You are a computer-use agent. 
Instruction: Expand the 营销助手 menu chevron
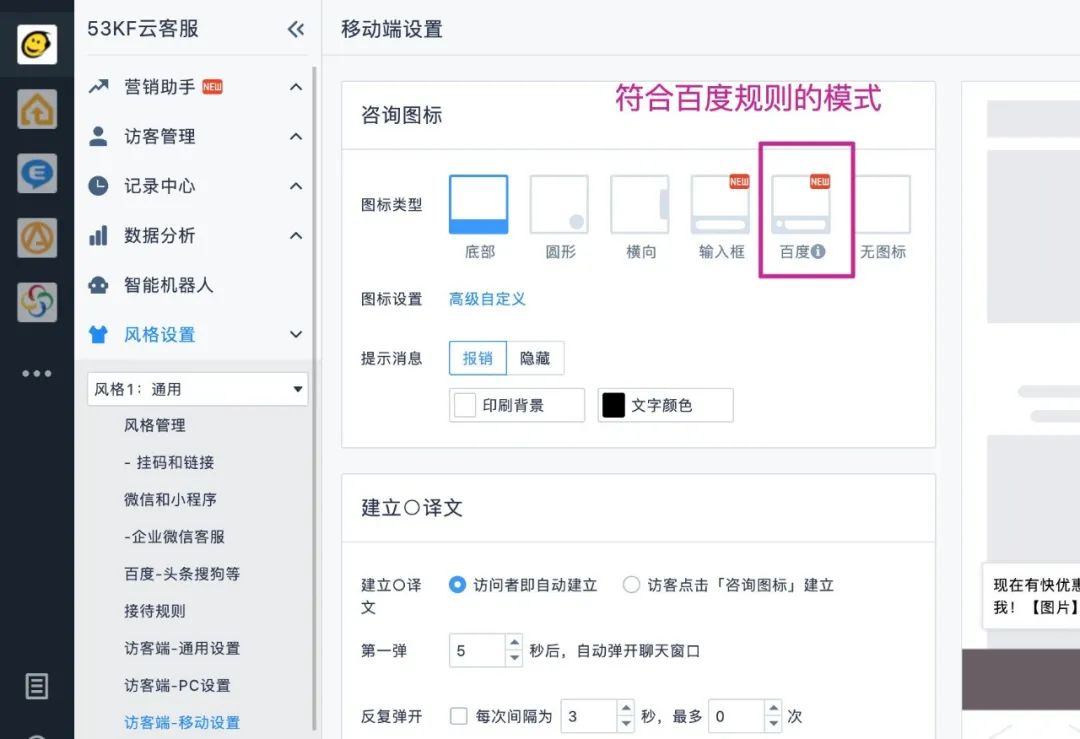(296, 87)
